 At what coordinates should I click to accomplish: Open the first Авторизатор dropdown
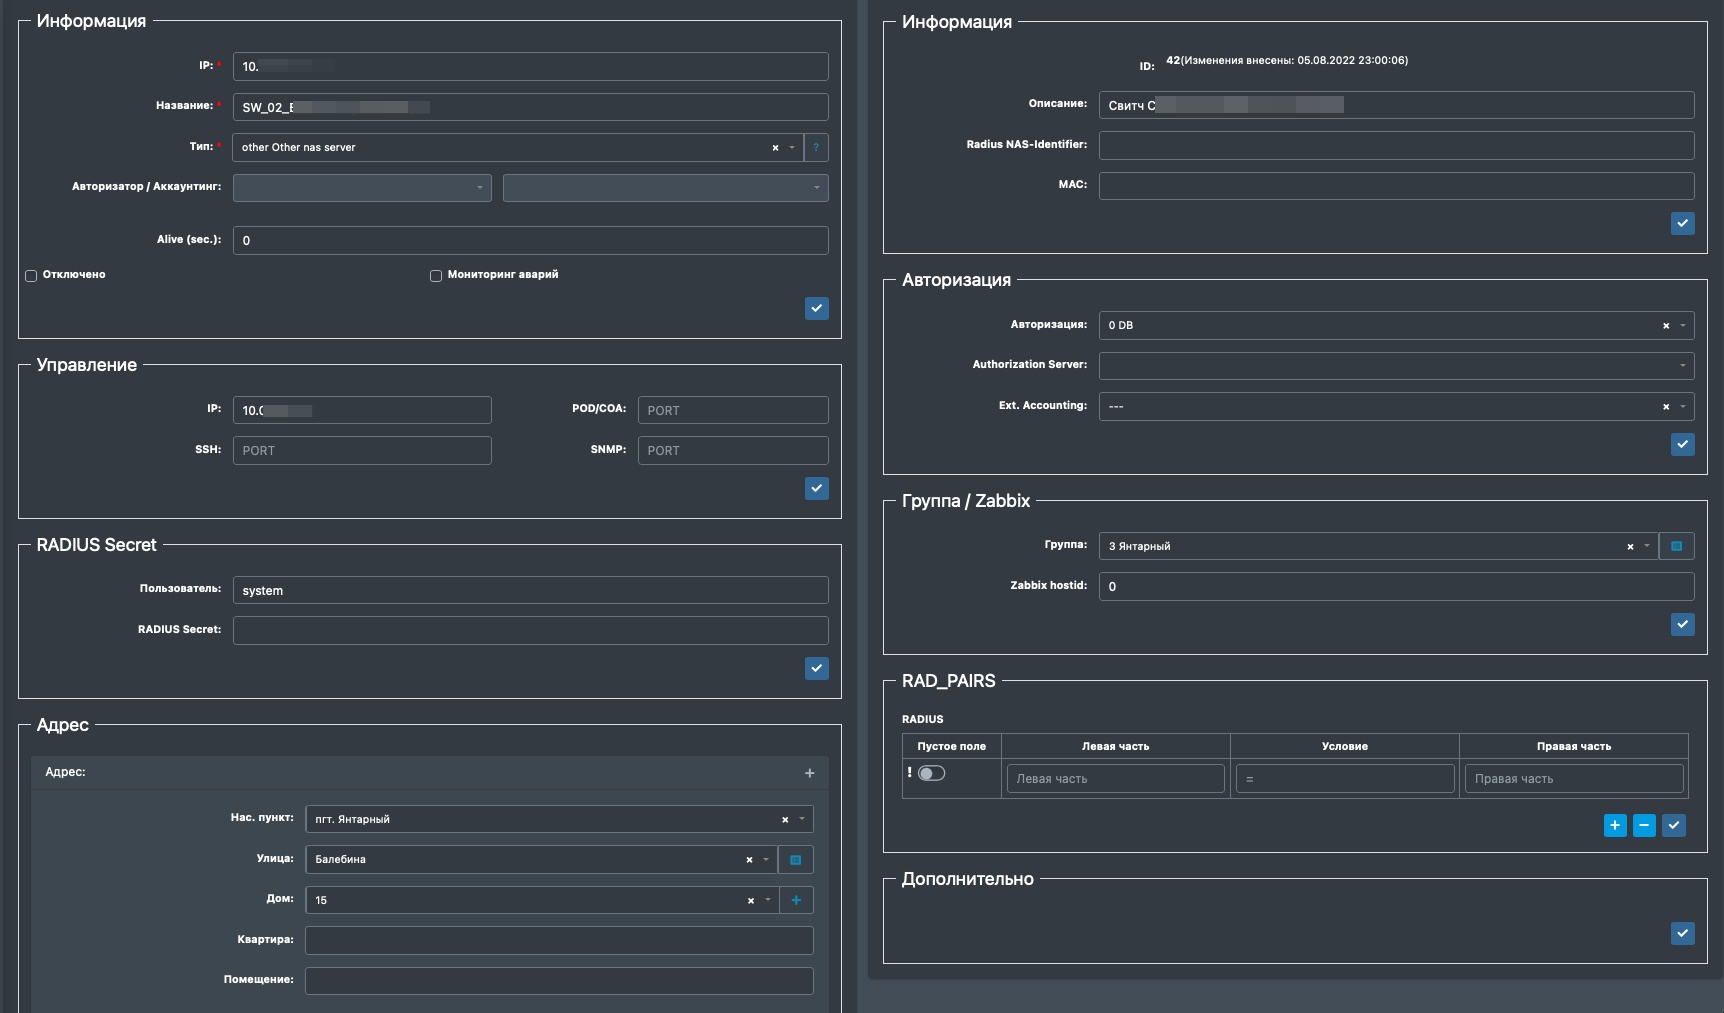(362, 188)
